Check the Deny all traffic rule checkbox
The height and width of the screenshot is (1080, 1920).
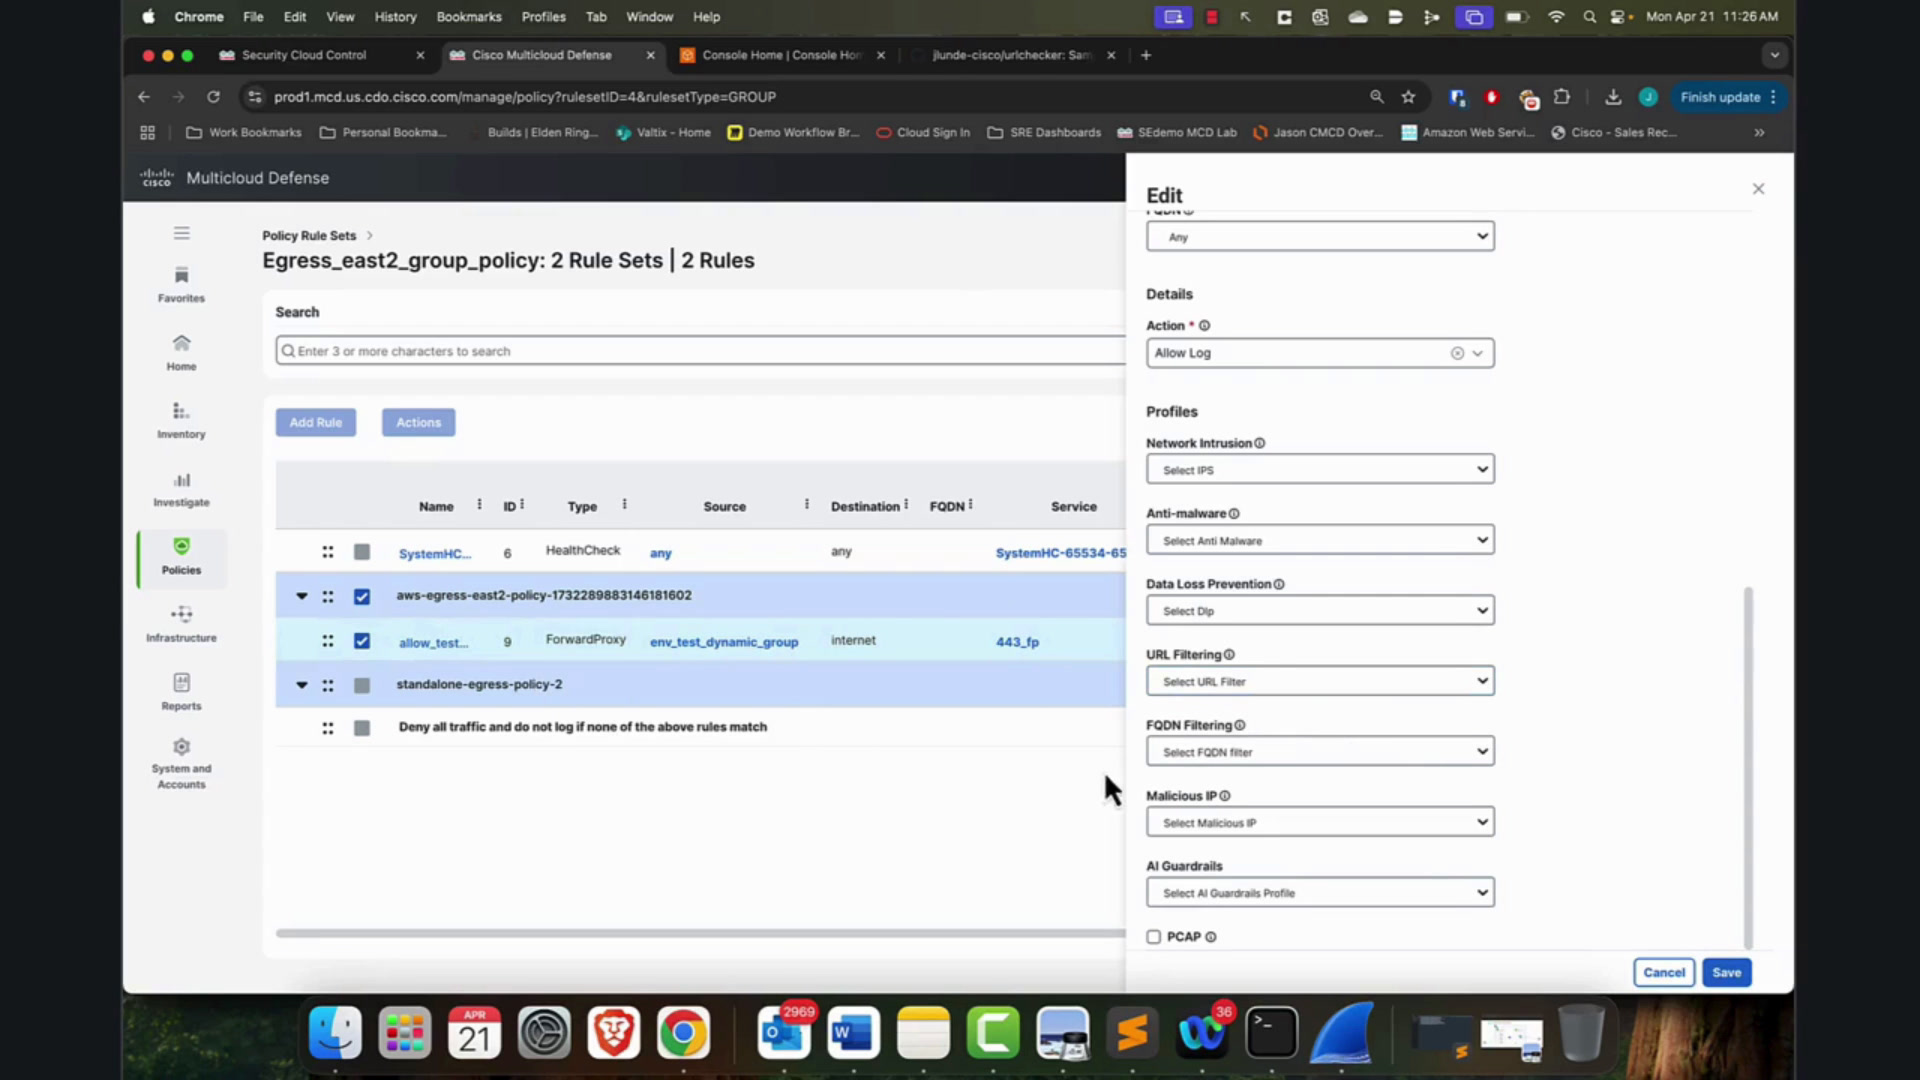[362, 728]
